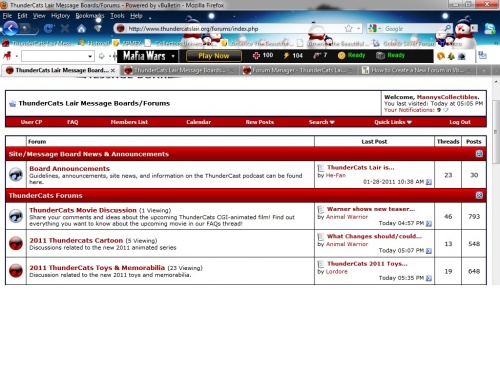Viewport: 500px width, 375px height.
Task: Click the Log Out link
Action: [x=460, y=122]
